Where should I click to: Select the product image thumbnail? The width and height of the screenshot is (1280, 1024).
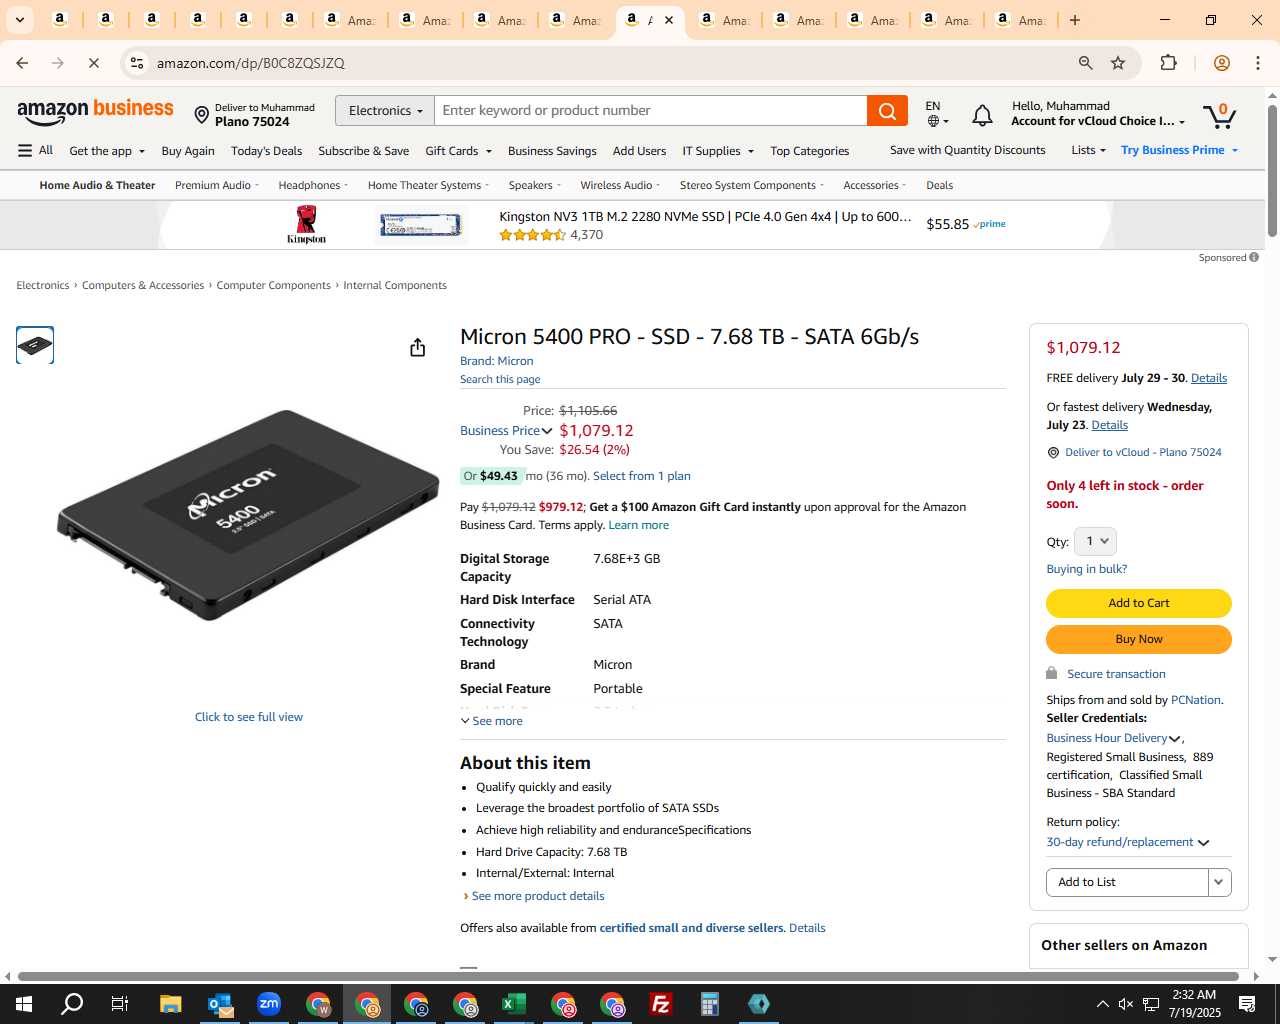pos(35,345)
